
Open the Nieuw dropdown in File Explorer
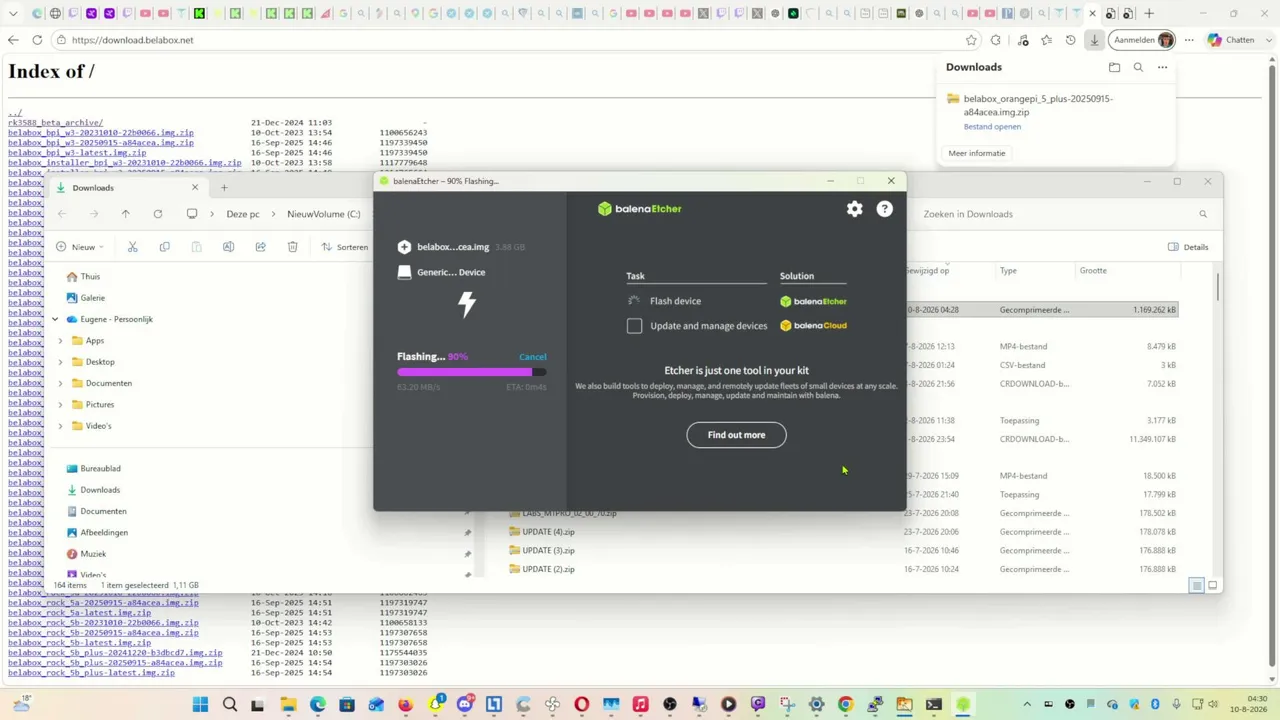[x=80, y=247]
